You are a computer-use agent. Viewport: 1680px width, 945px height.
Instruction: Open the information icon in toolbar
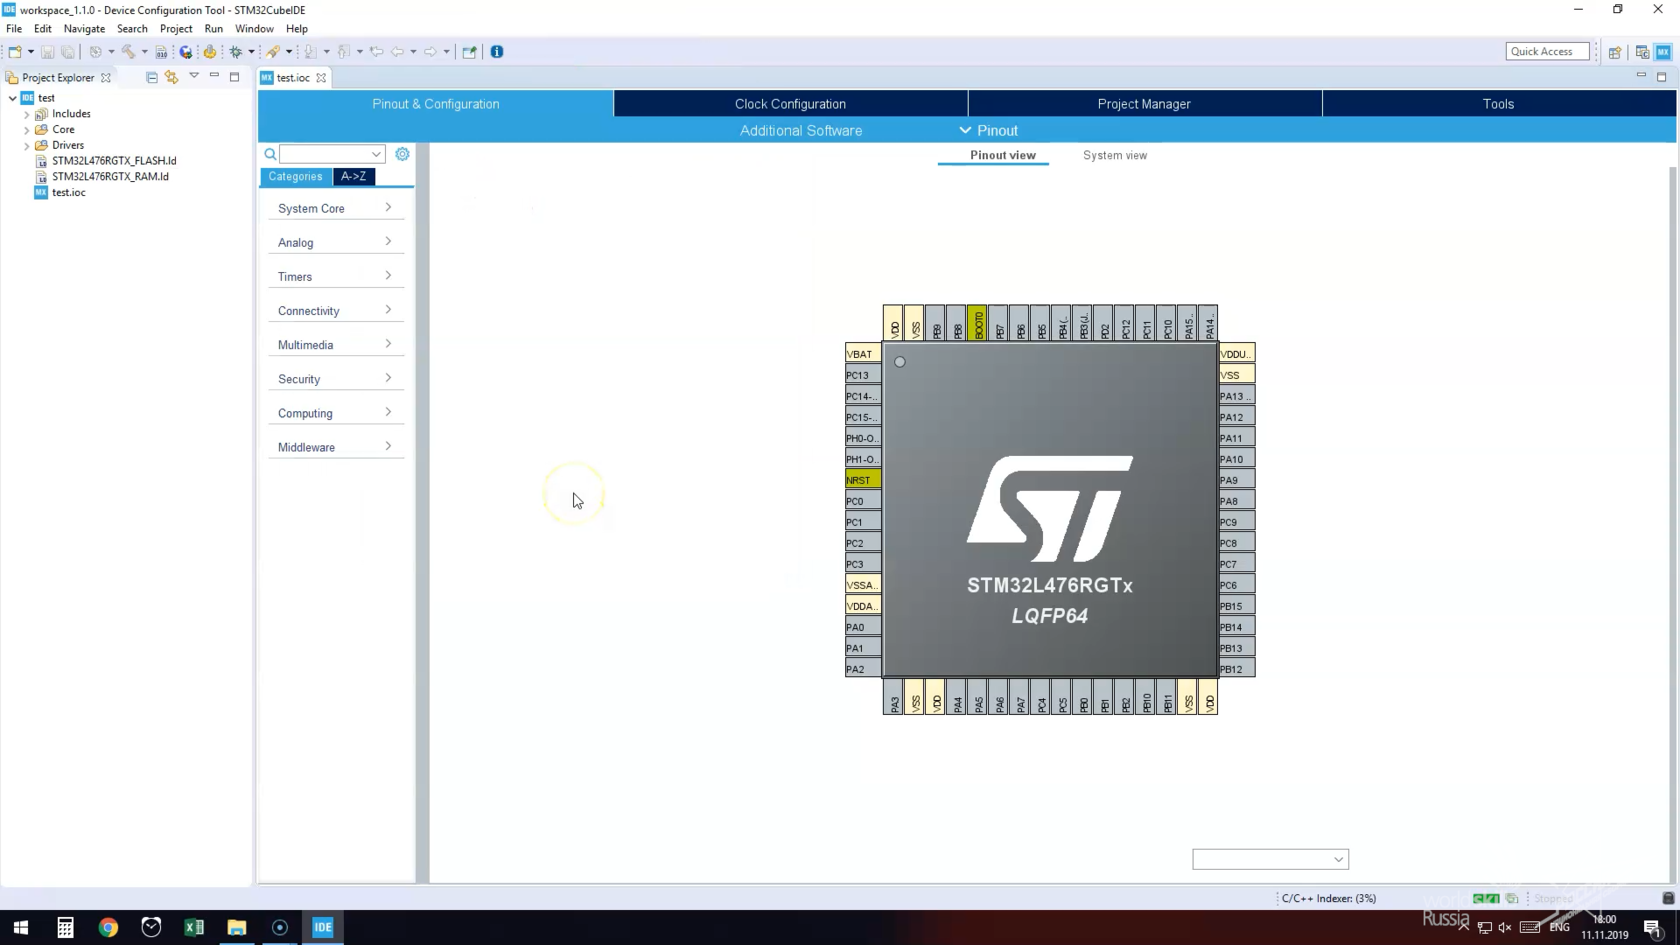pyautogui.click(x=497, y=51)
